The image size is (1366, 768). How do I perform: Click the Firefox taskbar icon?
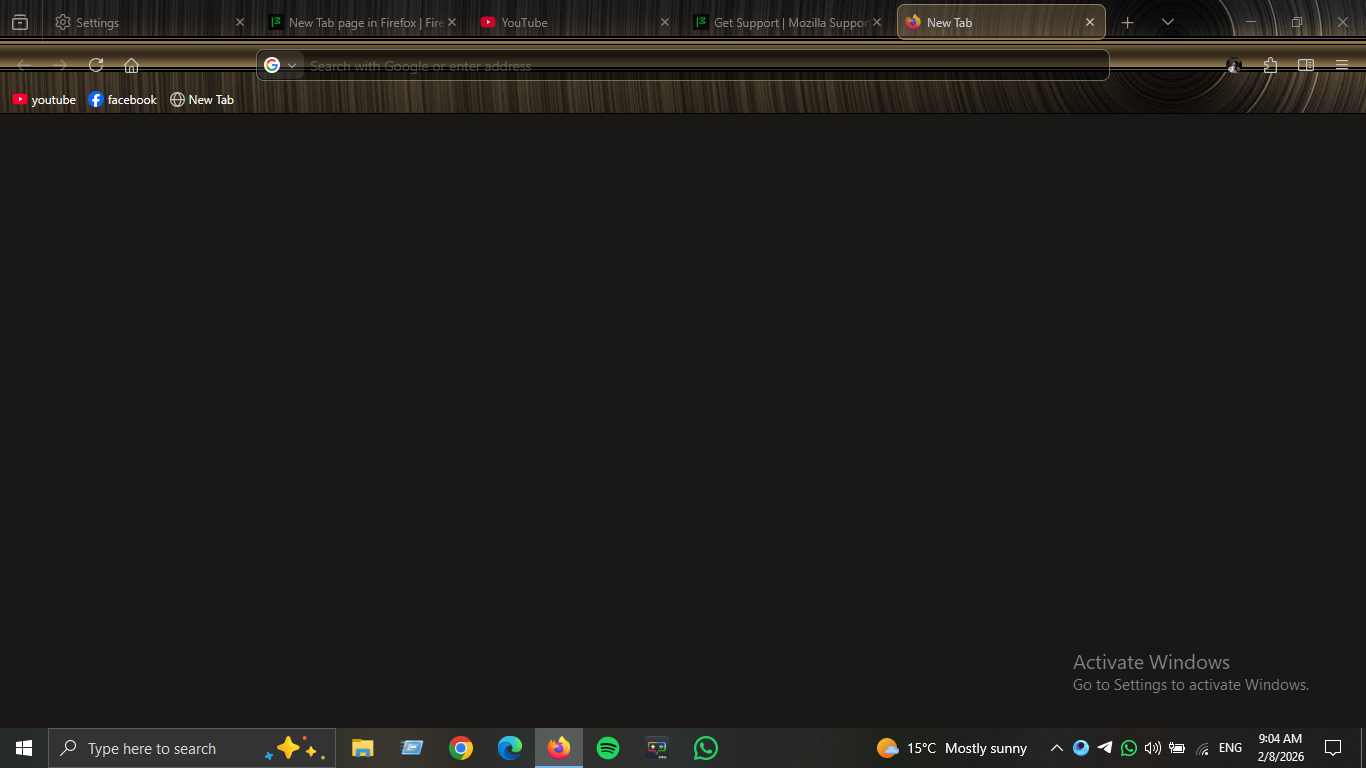coord(559,748)
